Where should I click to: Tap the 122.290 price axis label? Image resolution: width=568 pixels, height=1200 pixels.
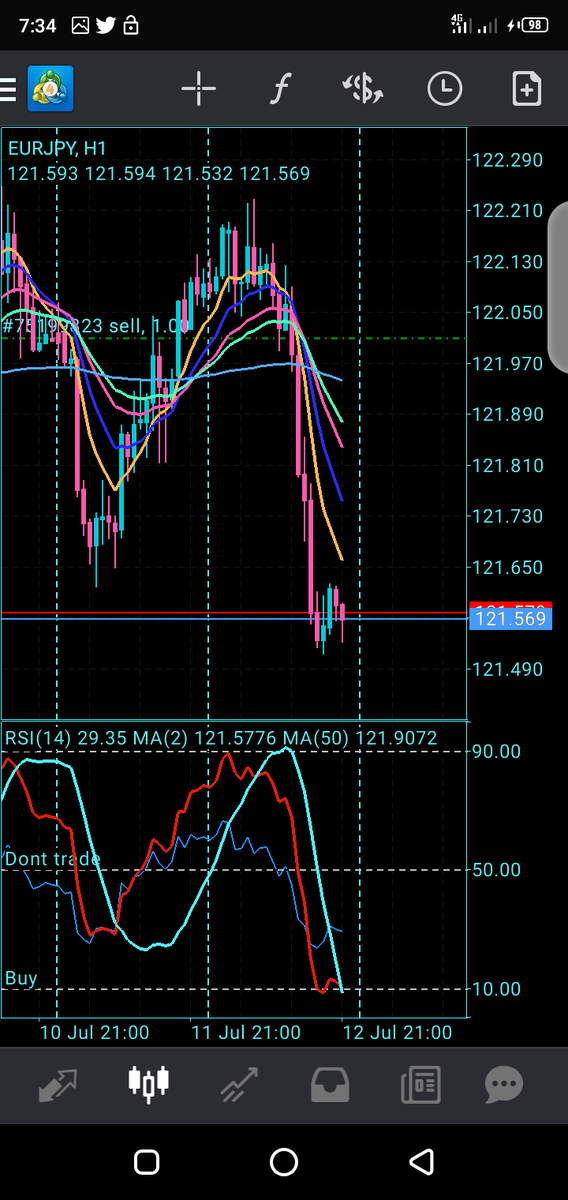click(508, 160)
